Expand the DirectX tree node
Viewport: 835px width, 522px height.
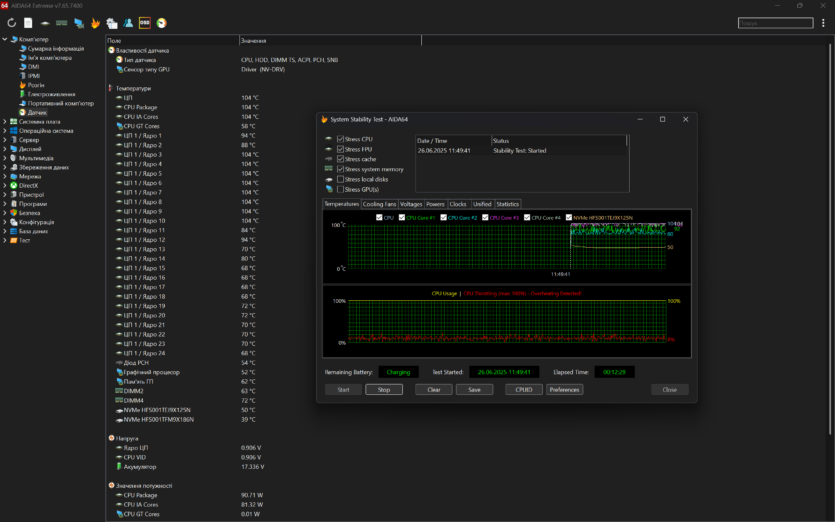click(x=5, y=185)
